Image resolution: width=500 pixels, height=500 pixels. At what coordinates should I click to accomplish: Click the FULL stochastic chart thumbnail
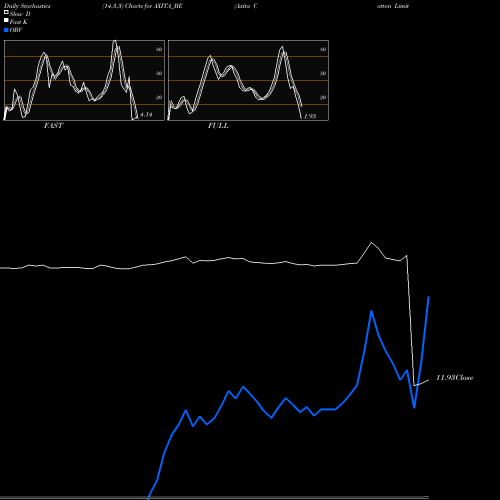(248, 80)
